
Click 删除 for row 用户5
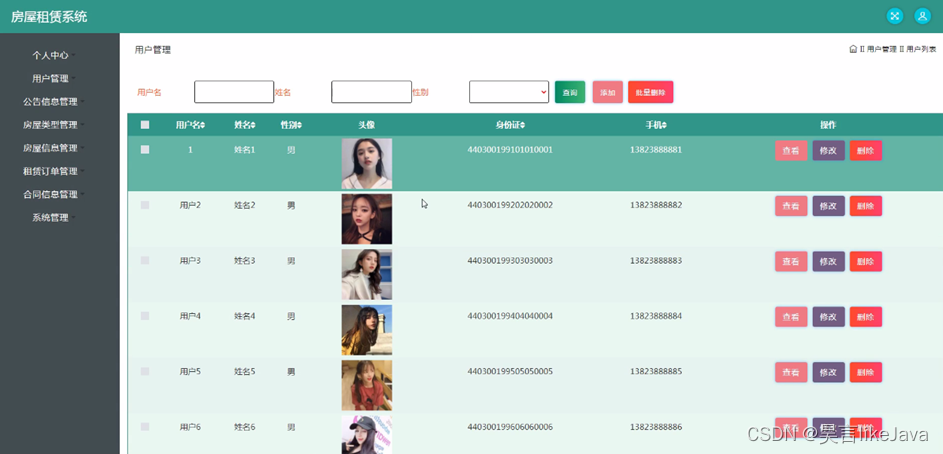tap(865, 372)
